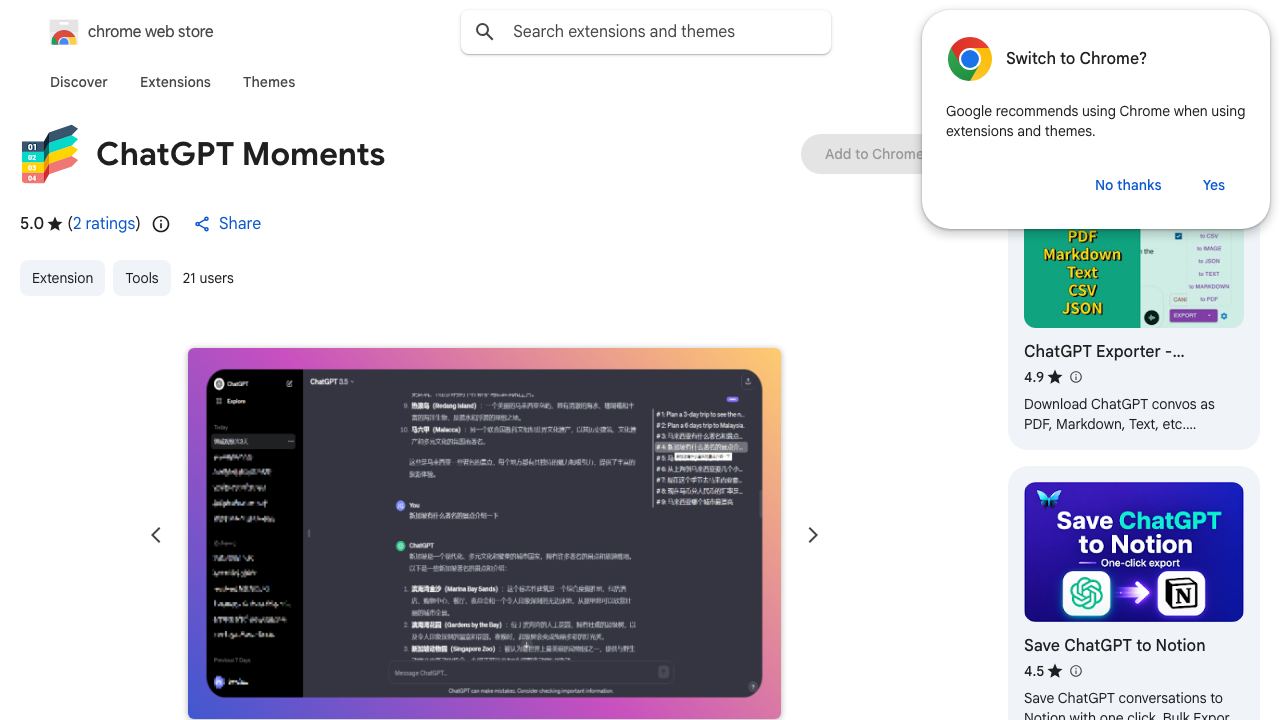
Task: Share the ChatGPT Moments extension
Action: click(228, 224)
